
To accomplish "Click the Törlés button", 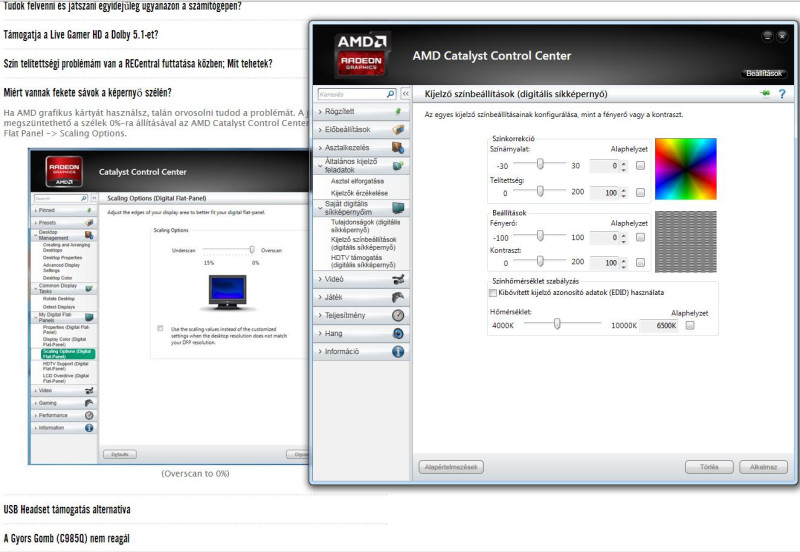I will pyautogui.click(x=709, y=467).
